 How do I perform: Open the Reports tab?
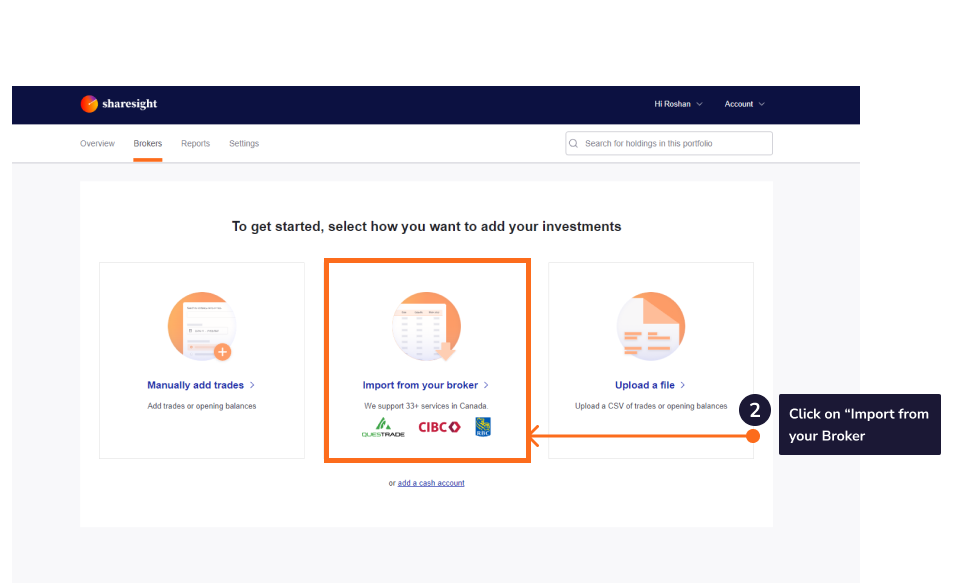[195, 143]
